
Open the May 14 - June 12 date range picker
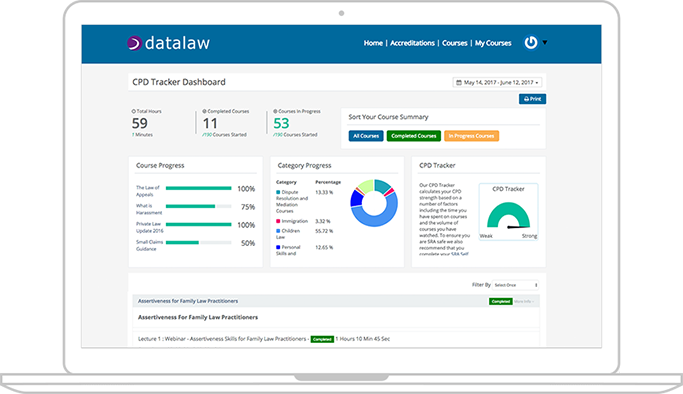pyautogui.click(x=497, y=82)
